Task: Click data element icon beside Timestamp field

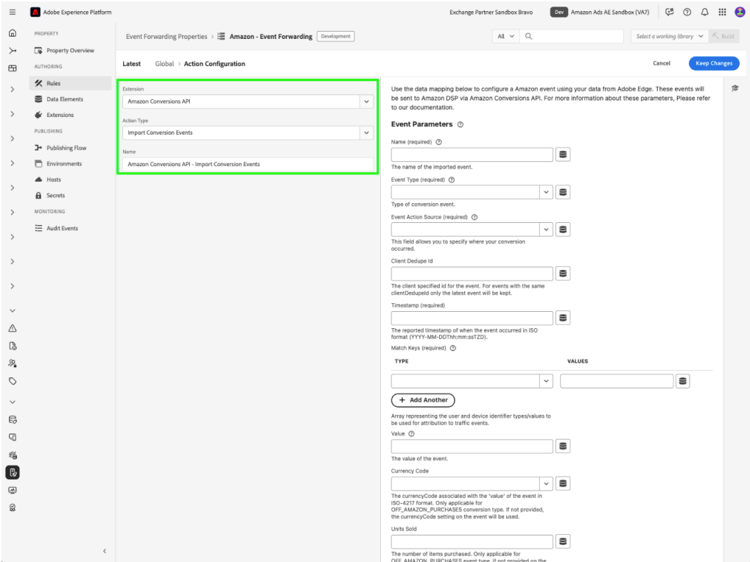Action: (563, 318)
